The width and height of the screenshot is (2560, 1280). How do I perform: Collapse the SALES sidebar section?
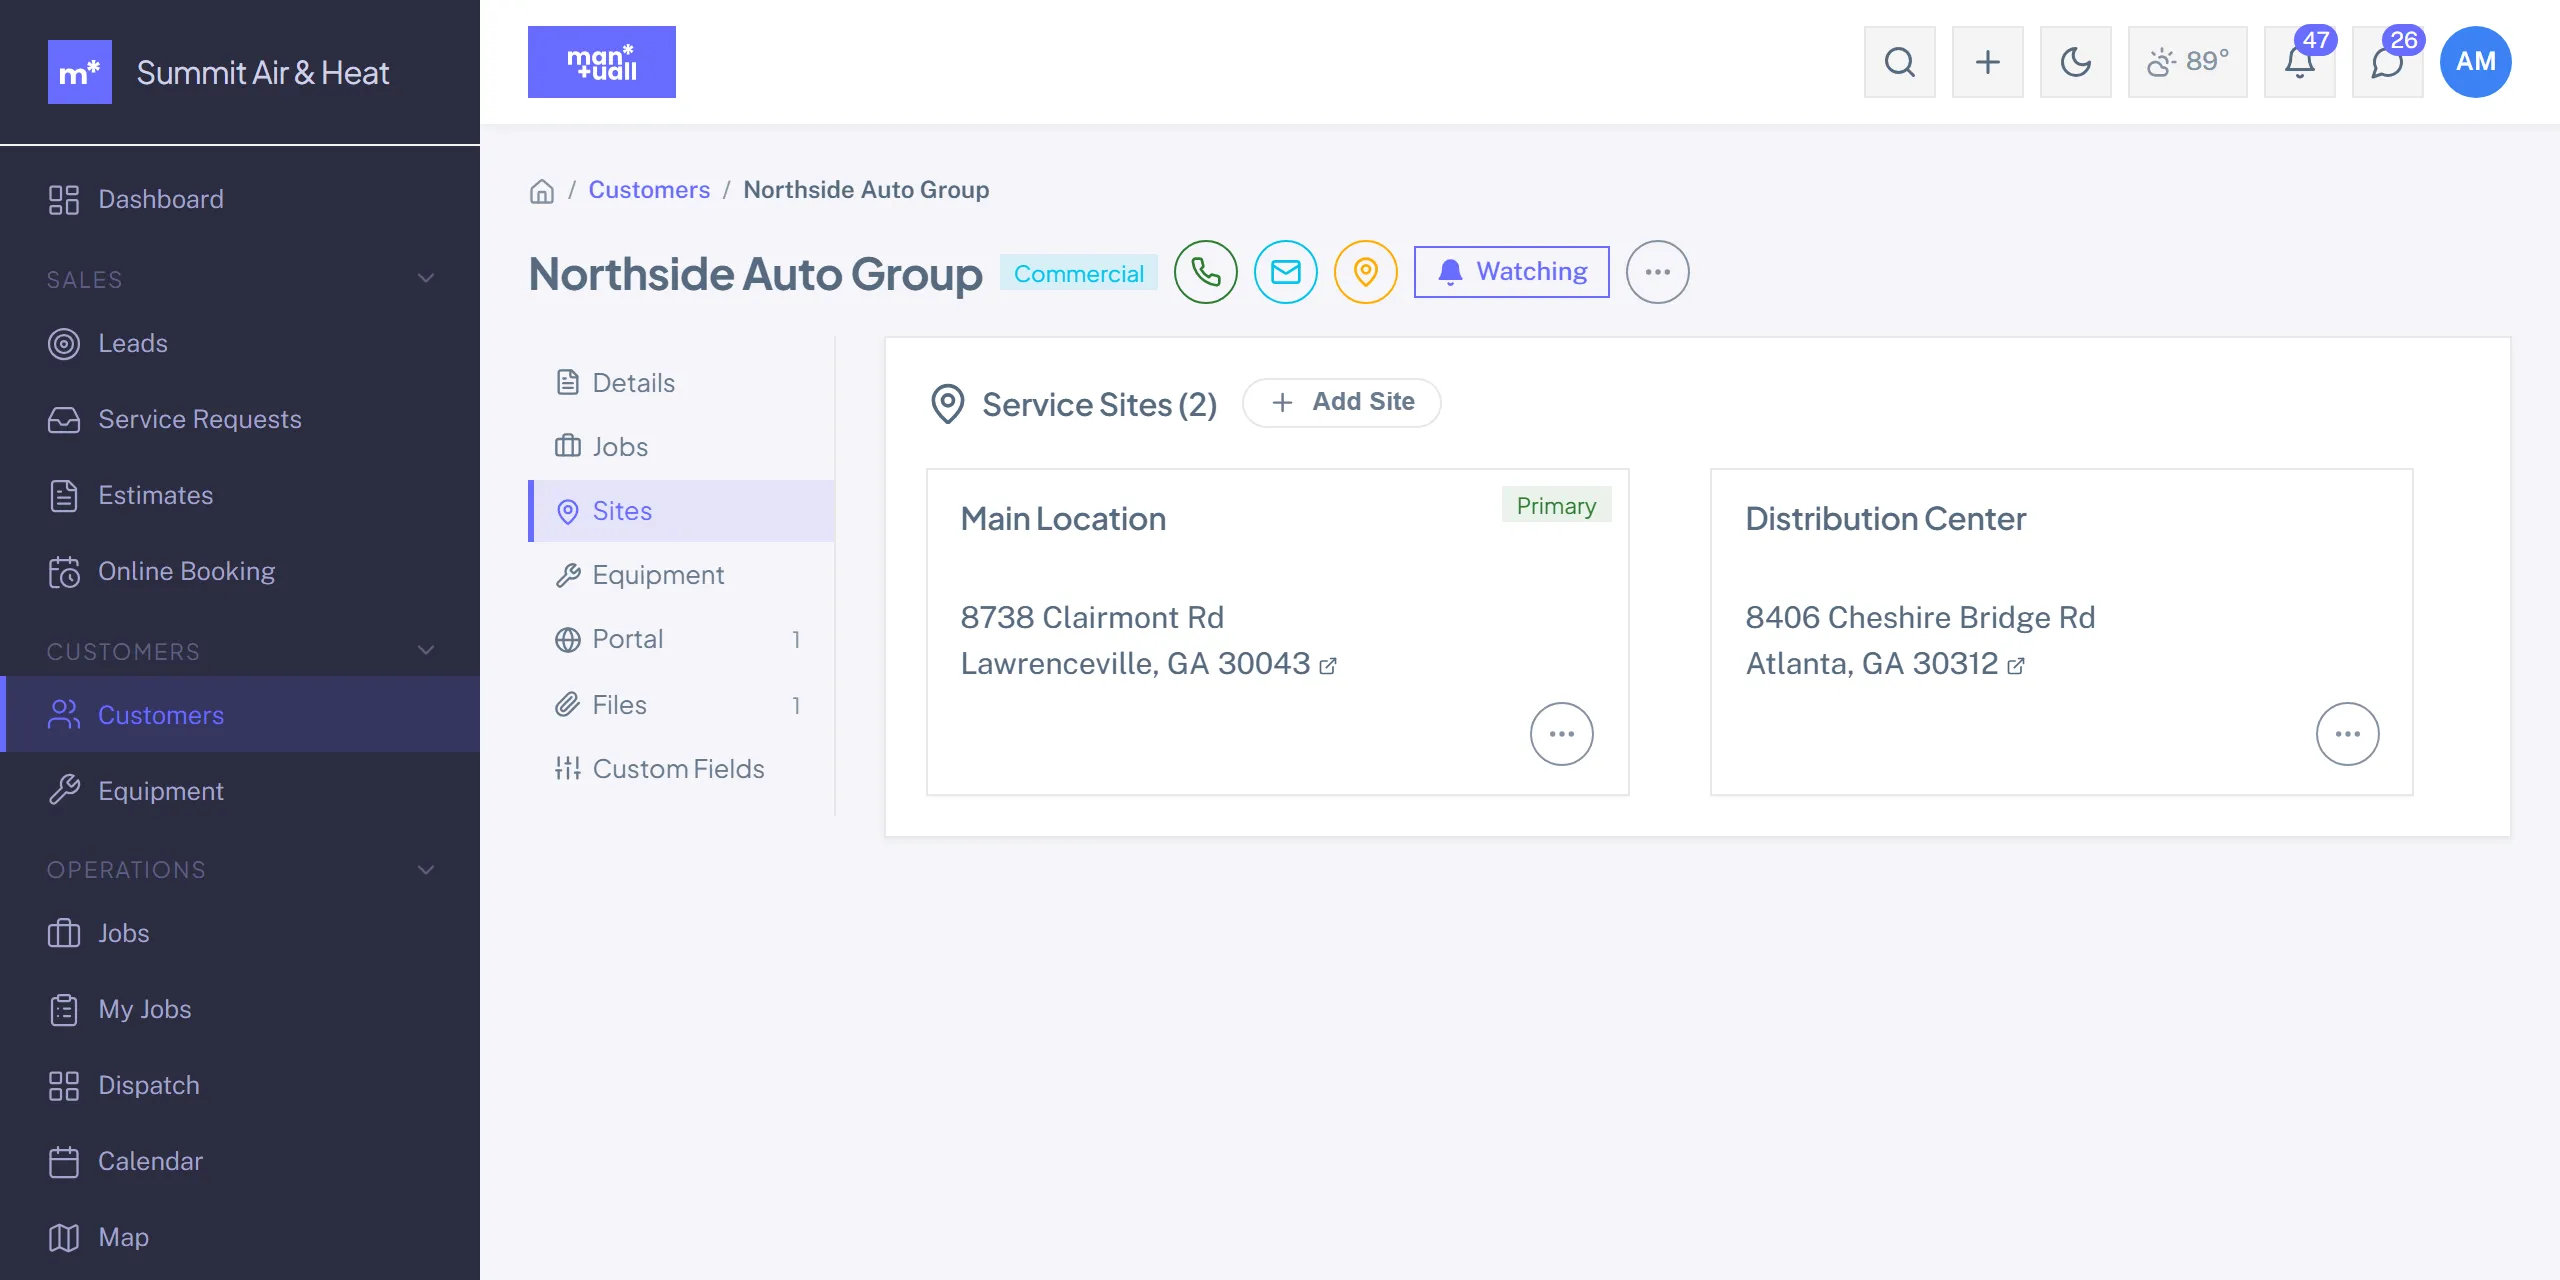tap(426, 279)
